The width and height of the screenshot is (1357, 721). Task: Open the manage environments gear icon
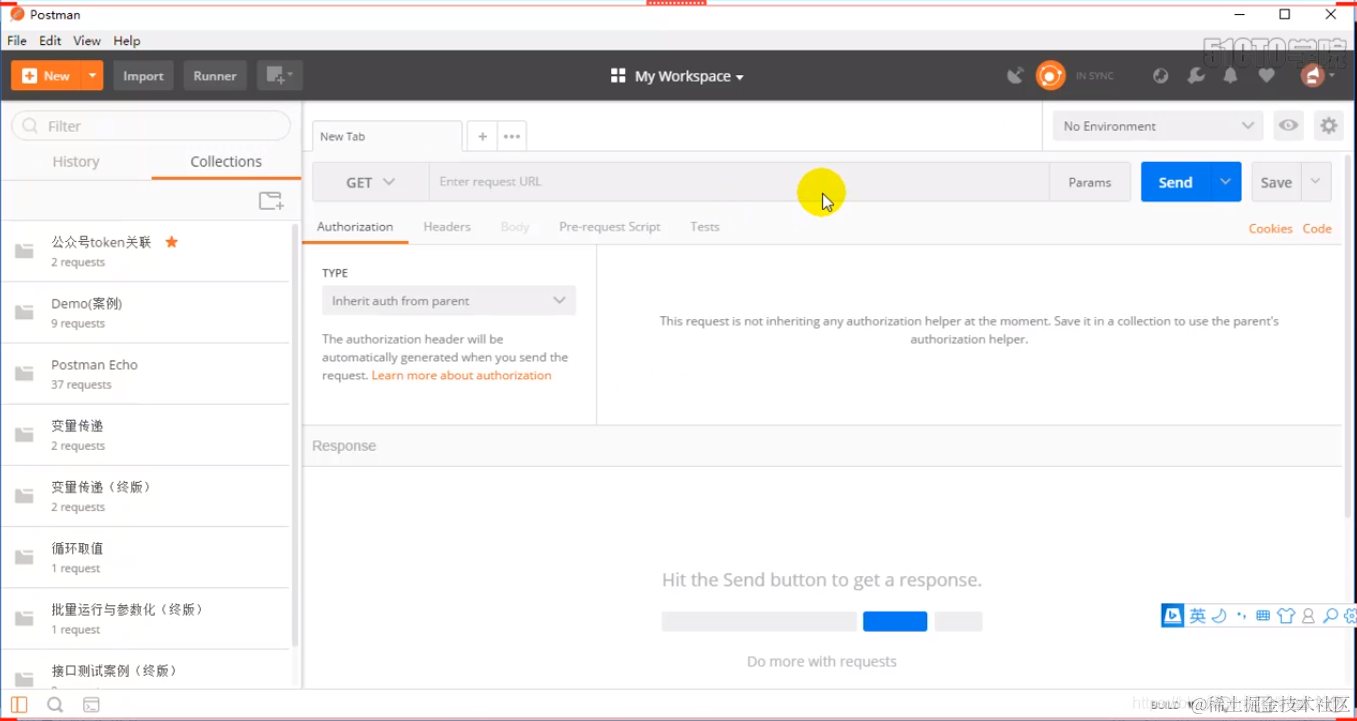(1328, 126)
